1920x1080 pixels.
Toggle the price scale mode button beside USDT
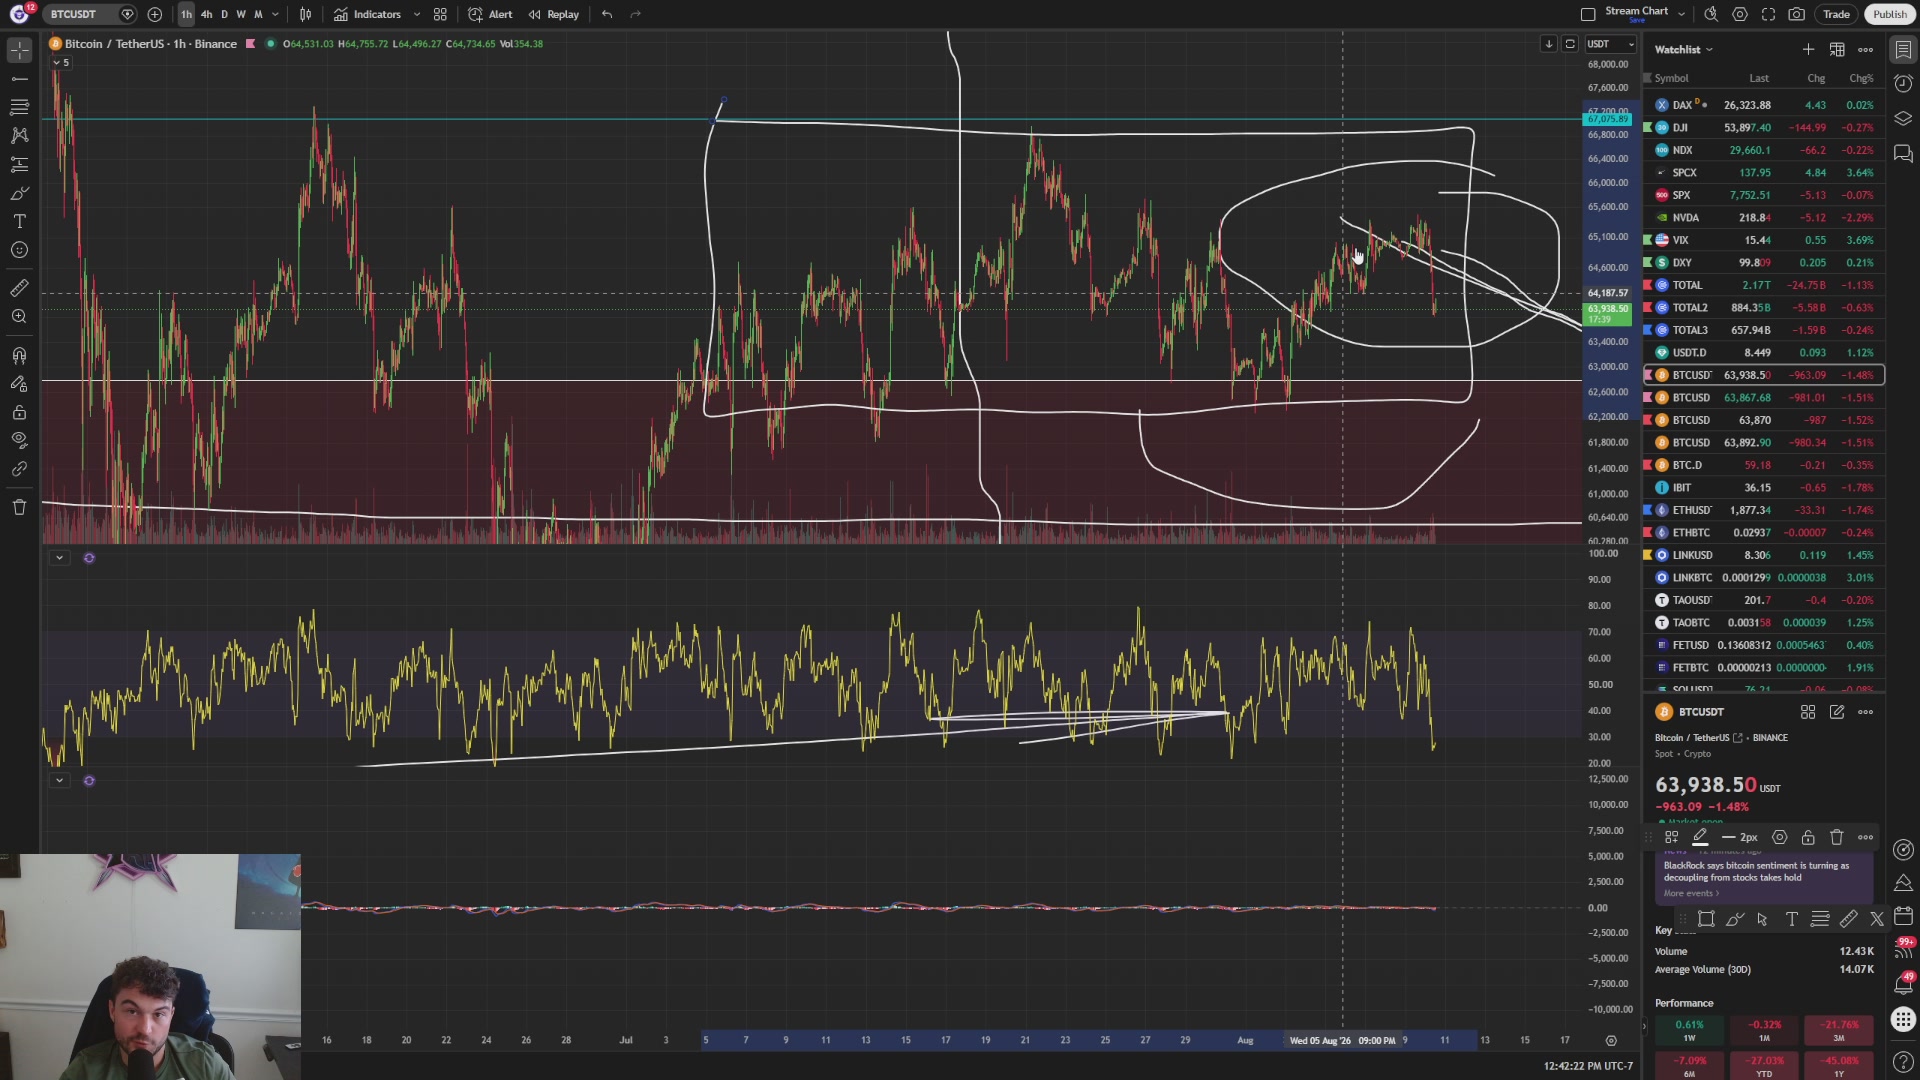click(x=1570, y=44)
